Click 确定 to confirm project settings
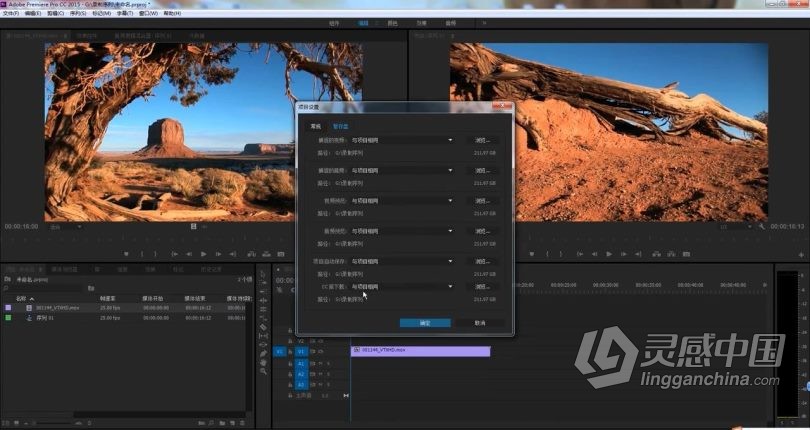The image size is (810, 430). (x=425, y=323)
